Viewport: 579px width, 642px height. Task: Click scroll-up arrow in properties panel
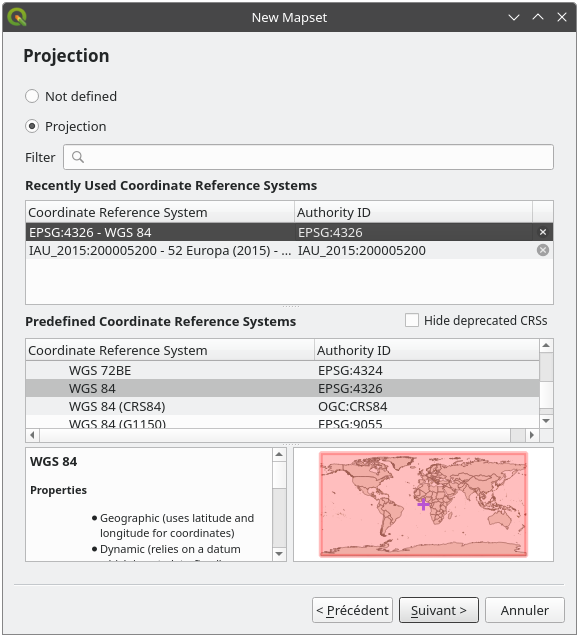(279, 454)
